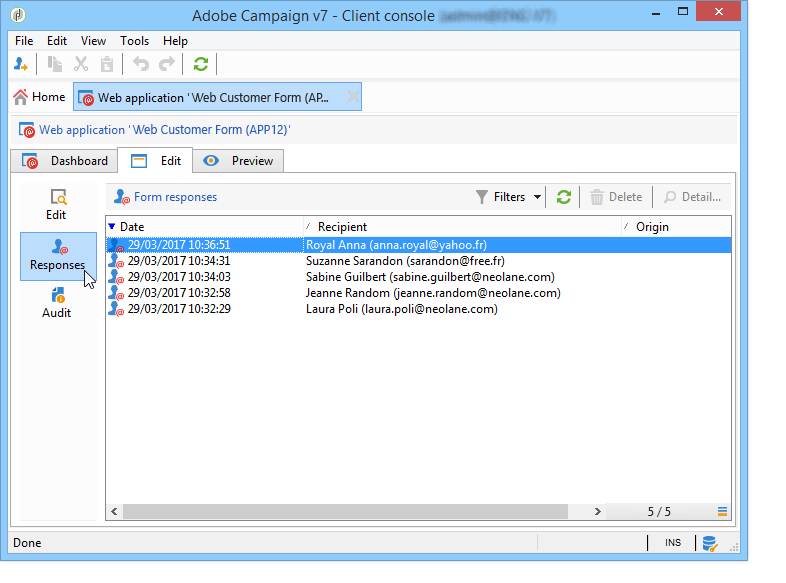Click the Delete button
The width and height of the screenshot is (786, 583).
[x=616, y=197]
